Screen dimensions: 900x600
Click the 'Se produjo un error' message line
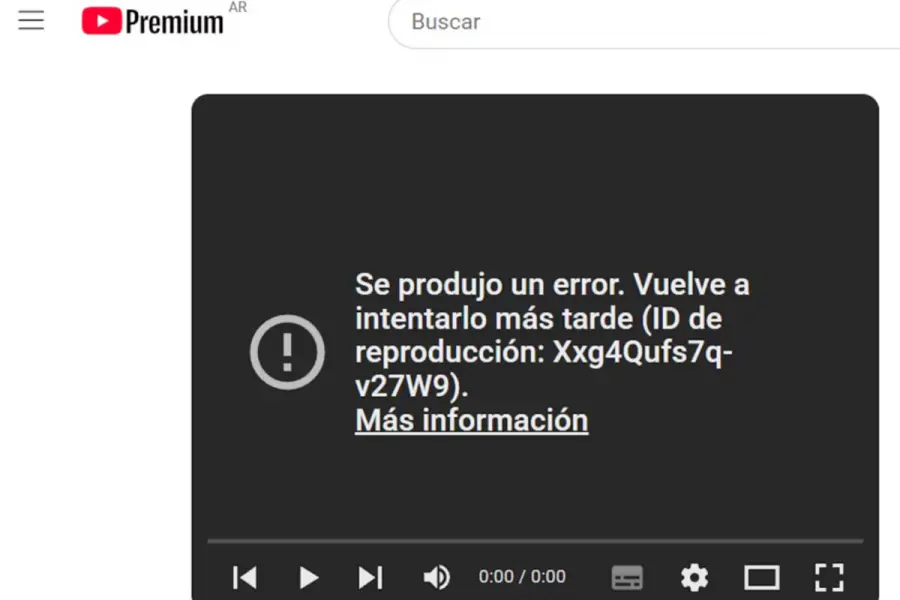click(552, 284)
